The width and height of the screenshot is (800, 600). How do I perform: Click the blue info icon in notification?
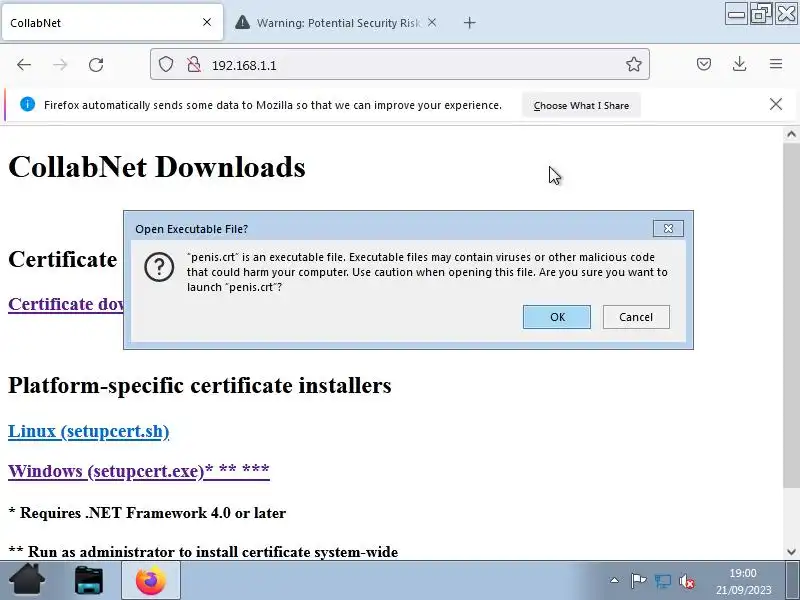28,105
